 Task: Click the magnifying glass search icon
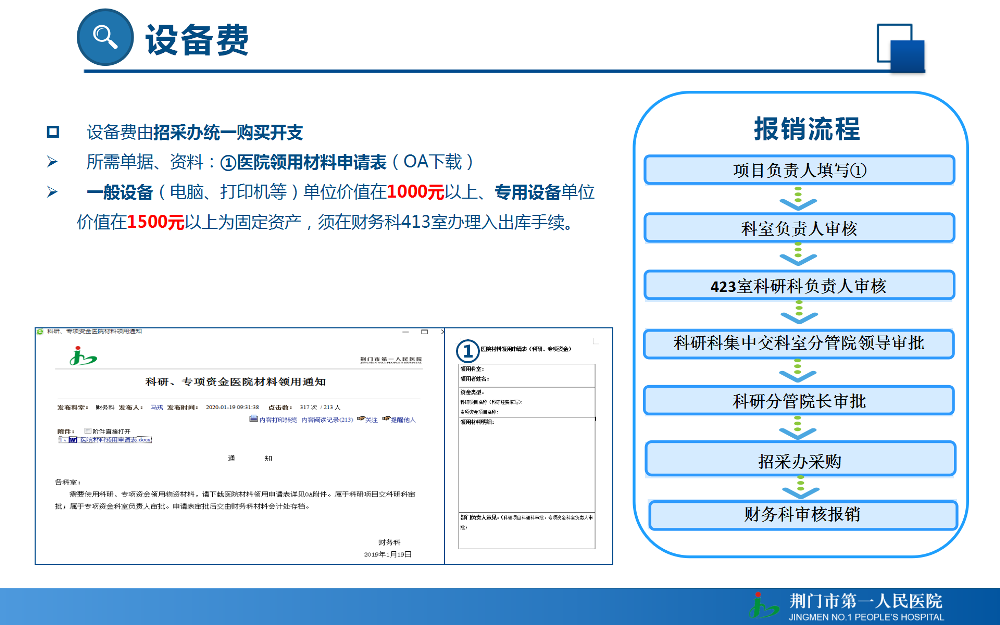pos(104,36)
